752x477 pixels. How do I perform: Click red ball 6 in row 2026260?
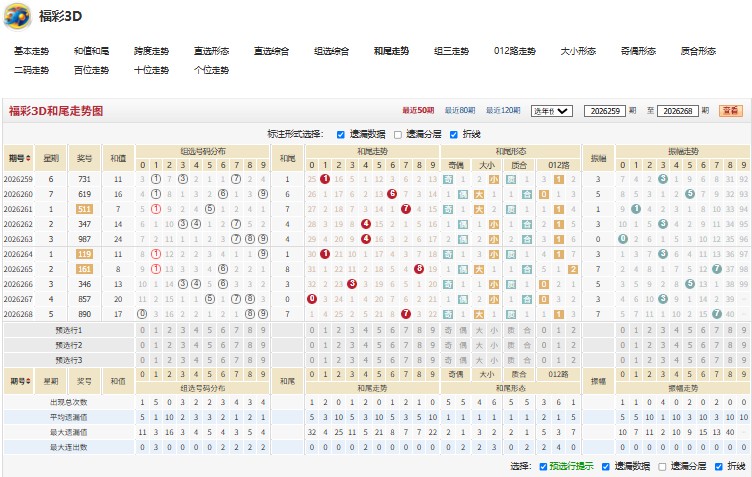tap(392, 194)
